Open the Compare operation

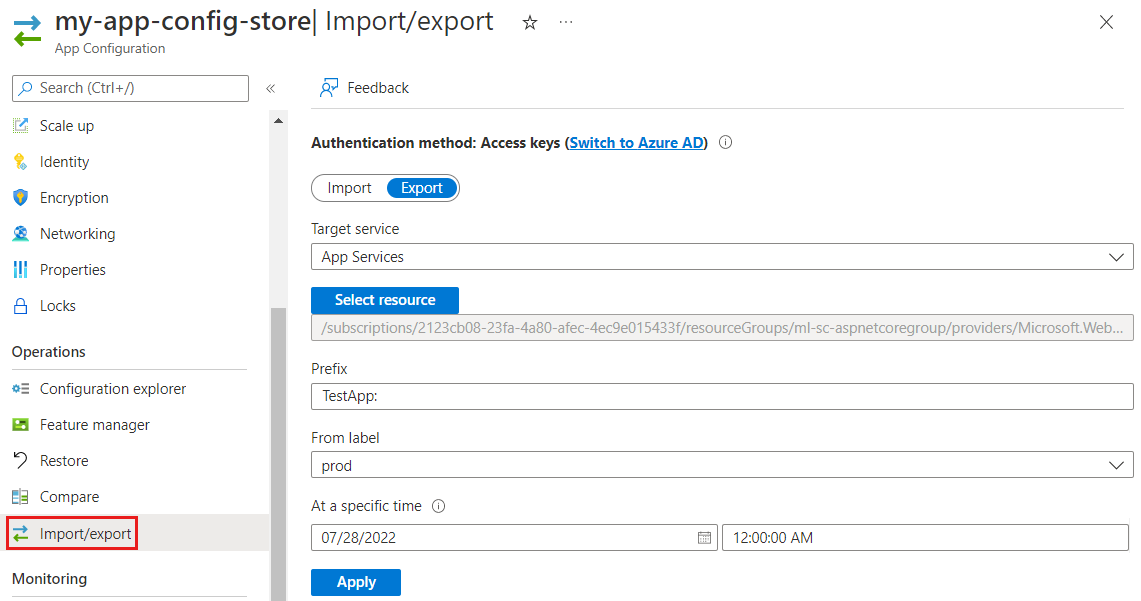(73, 496)
